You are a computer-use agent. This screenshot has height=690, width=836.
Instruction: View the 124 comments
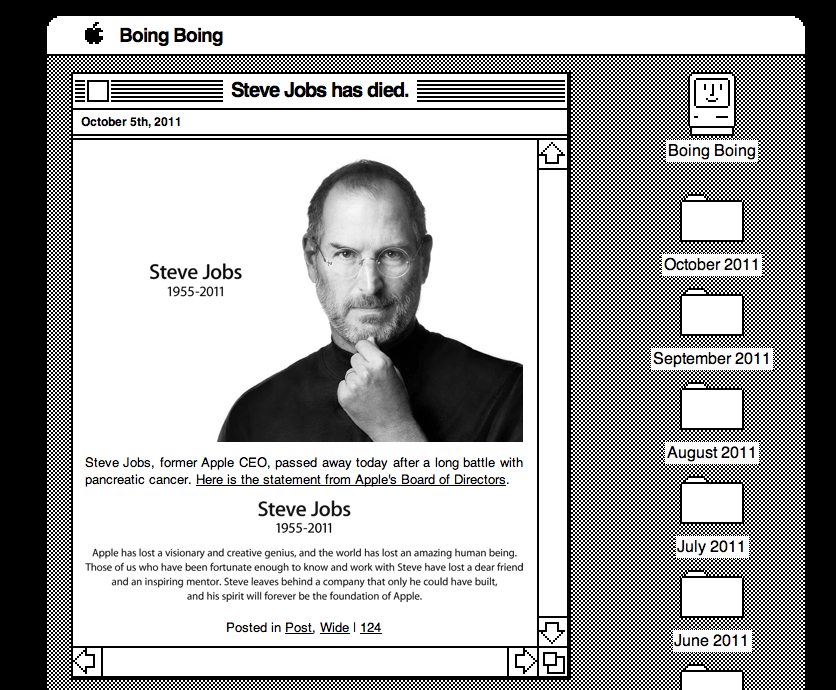[x=371, y=627]
